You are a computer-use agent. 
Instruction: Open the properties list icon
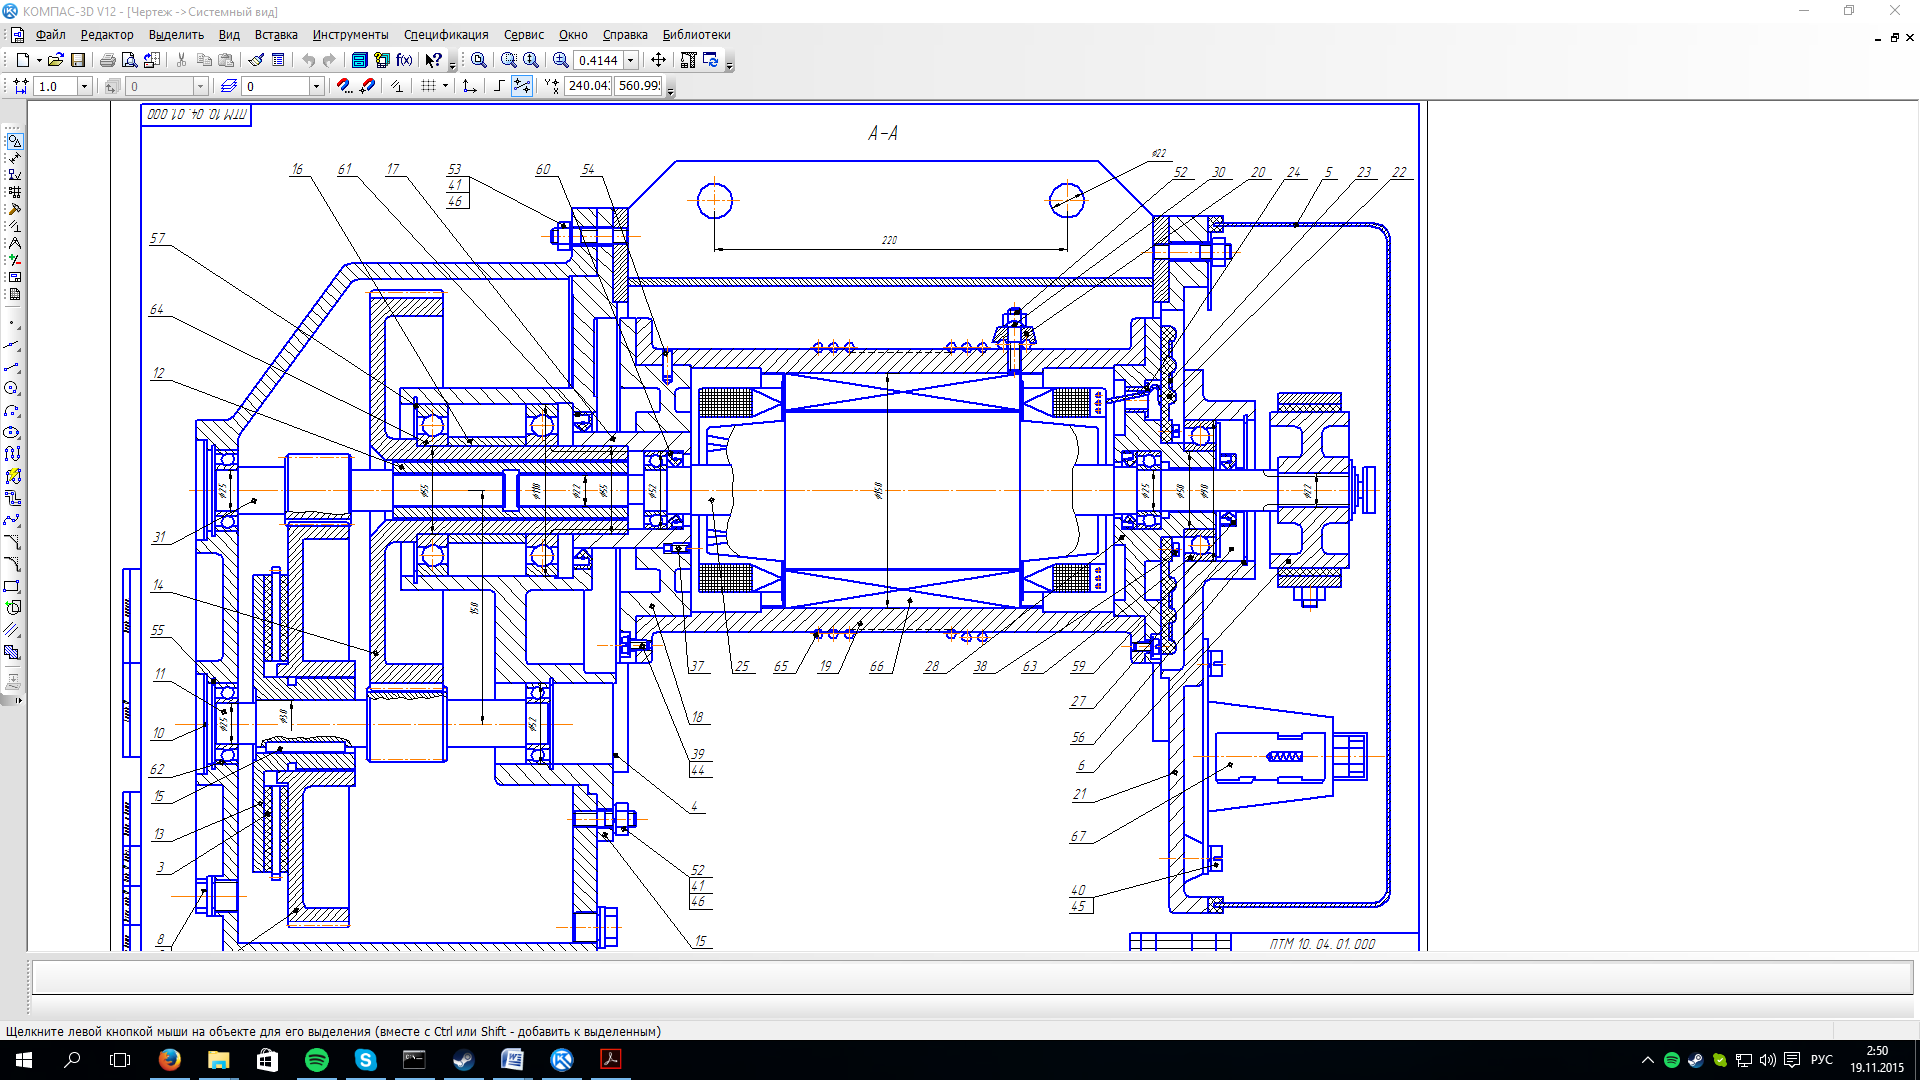pyautogui.click(x=279, y=60)
